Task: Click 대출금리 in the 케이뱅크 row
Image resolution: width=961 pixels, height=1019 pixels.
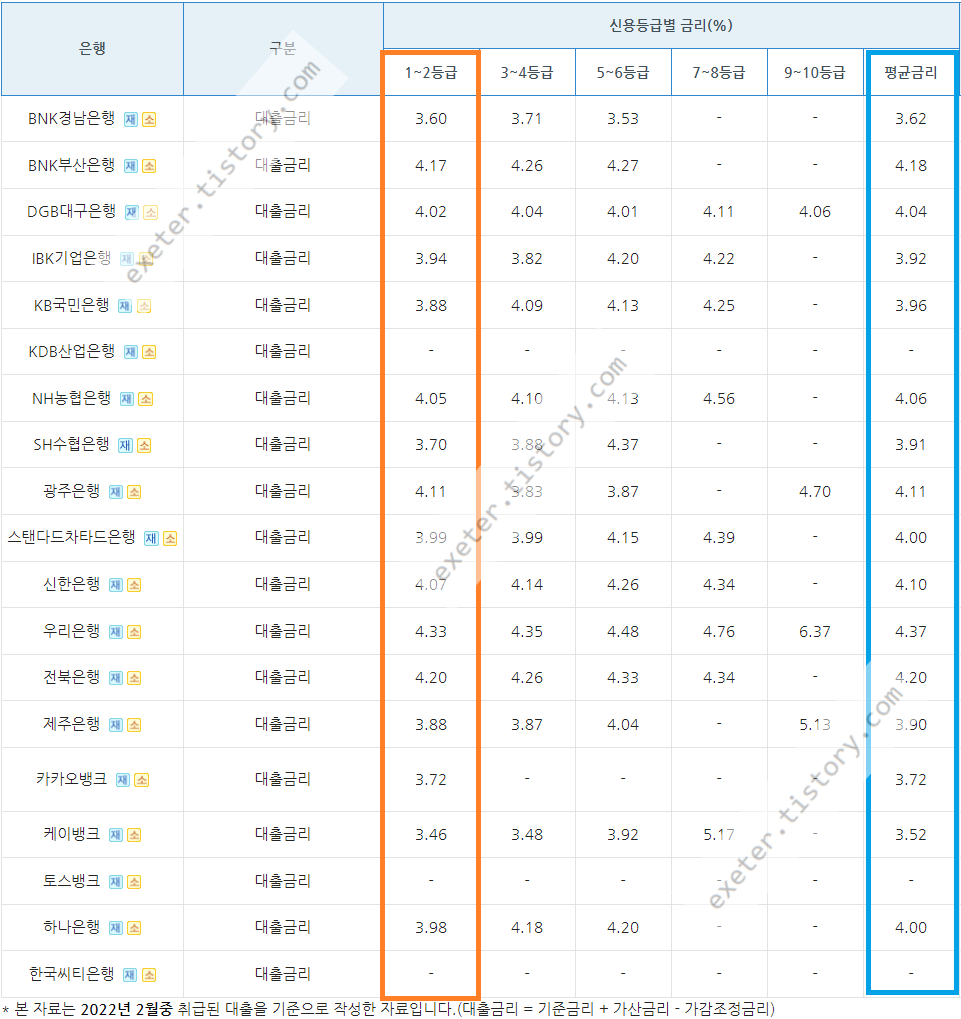Action: tap(283, 834)
